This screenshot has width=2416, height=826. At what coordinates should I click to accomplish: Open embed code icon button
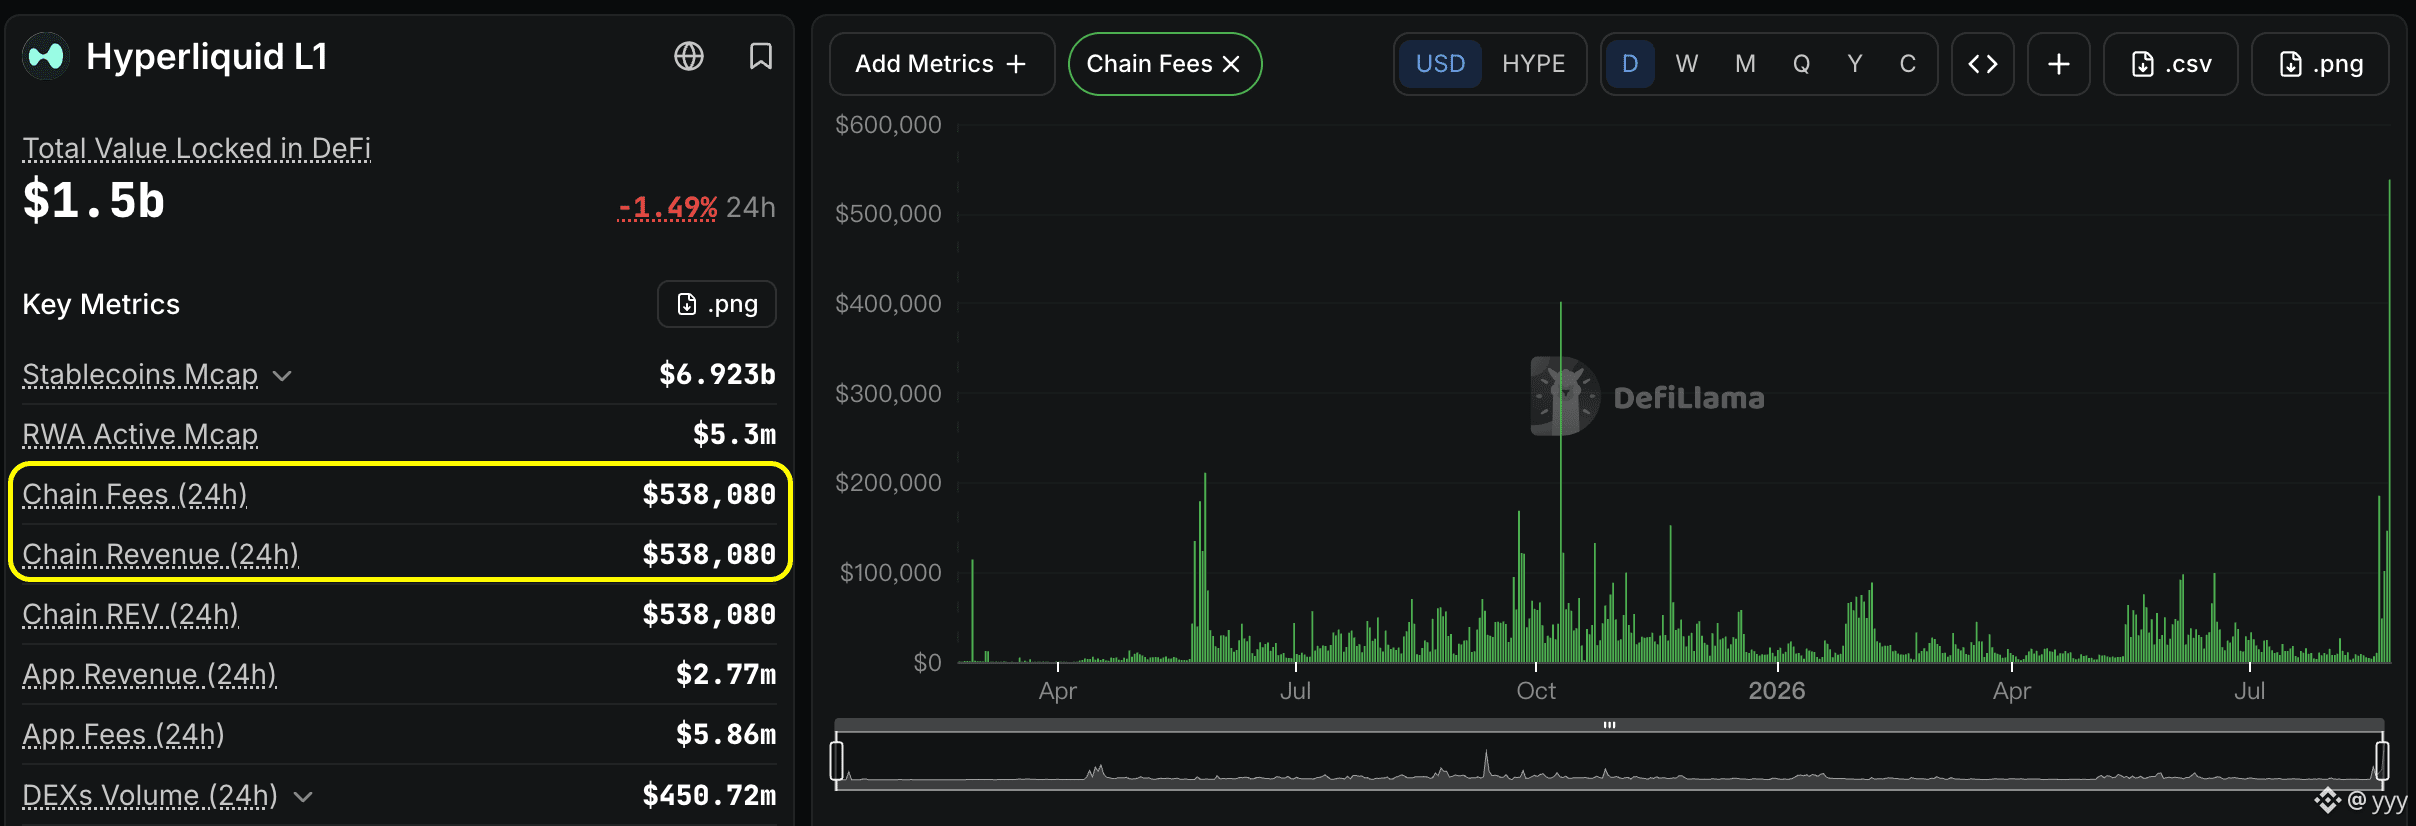[1983, 64]
